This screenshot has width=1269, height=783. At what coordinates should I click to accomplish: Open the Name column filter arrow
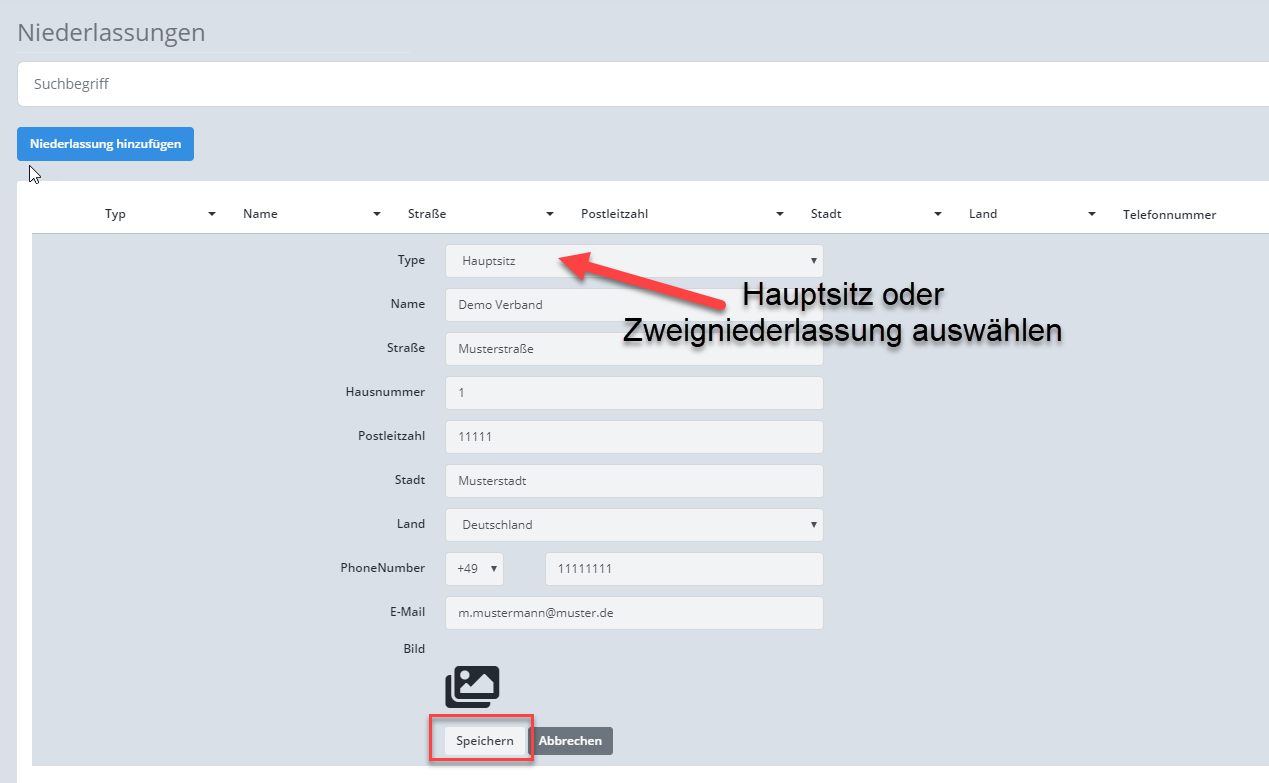click(377, 215)
